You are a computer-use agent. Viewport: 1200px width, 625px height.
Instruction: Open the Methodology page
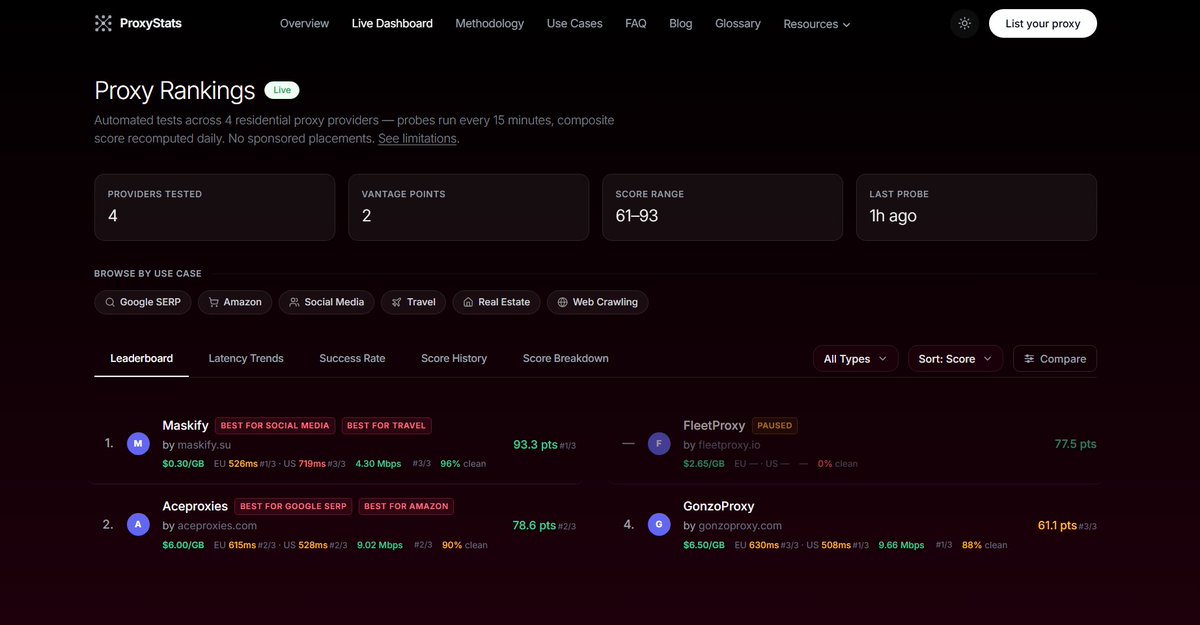coord(489,23)
